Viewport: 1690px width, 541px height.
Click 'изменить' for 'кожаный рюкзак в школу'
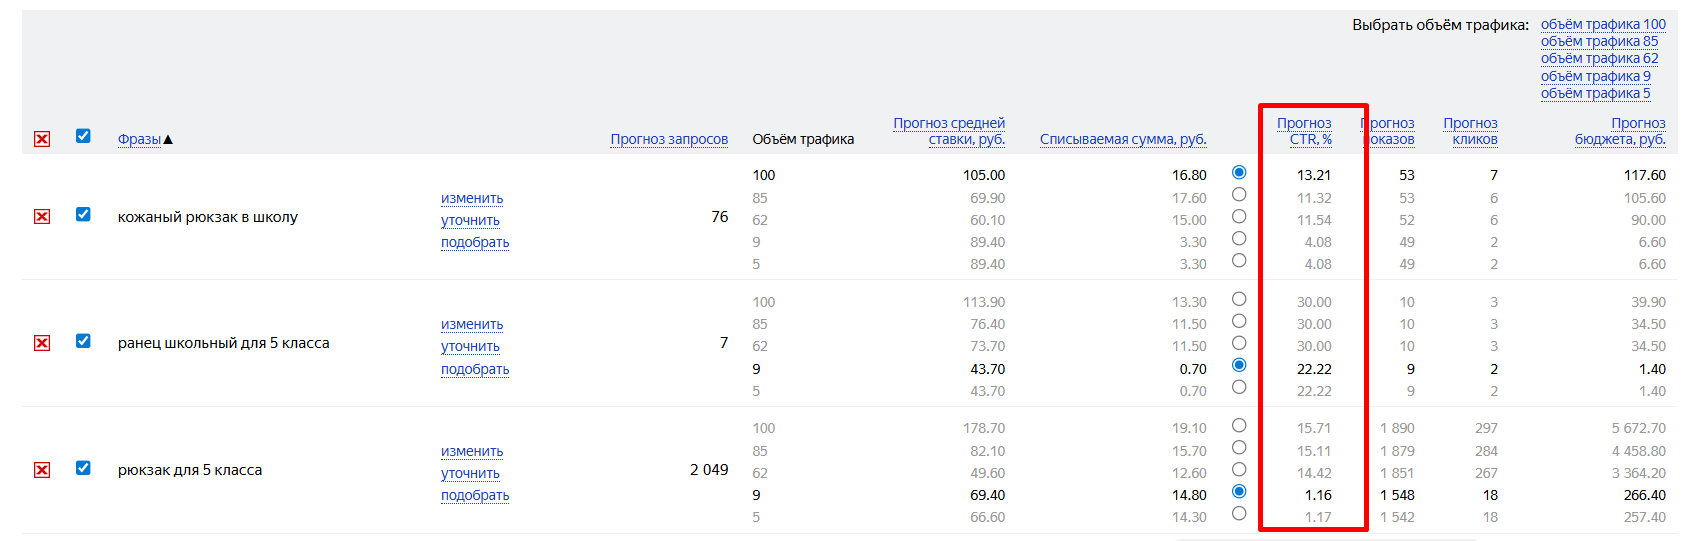coord(472,198)
